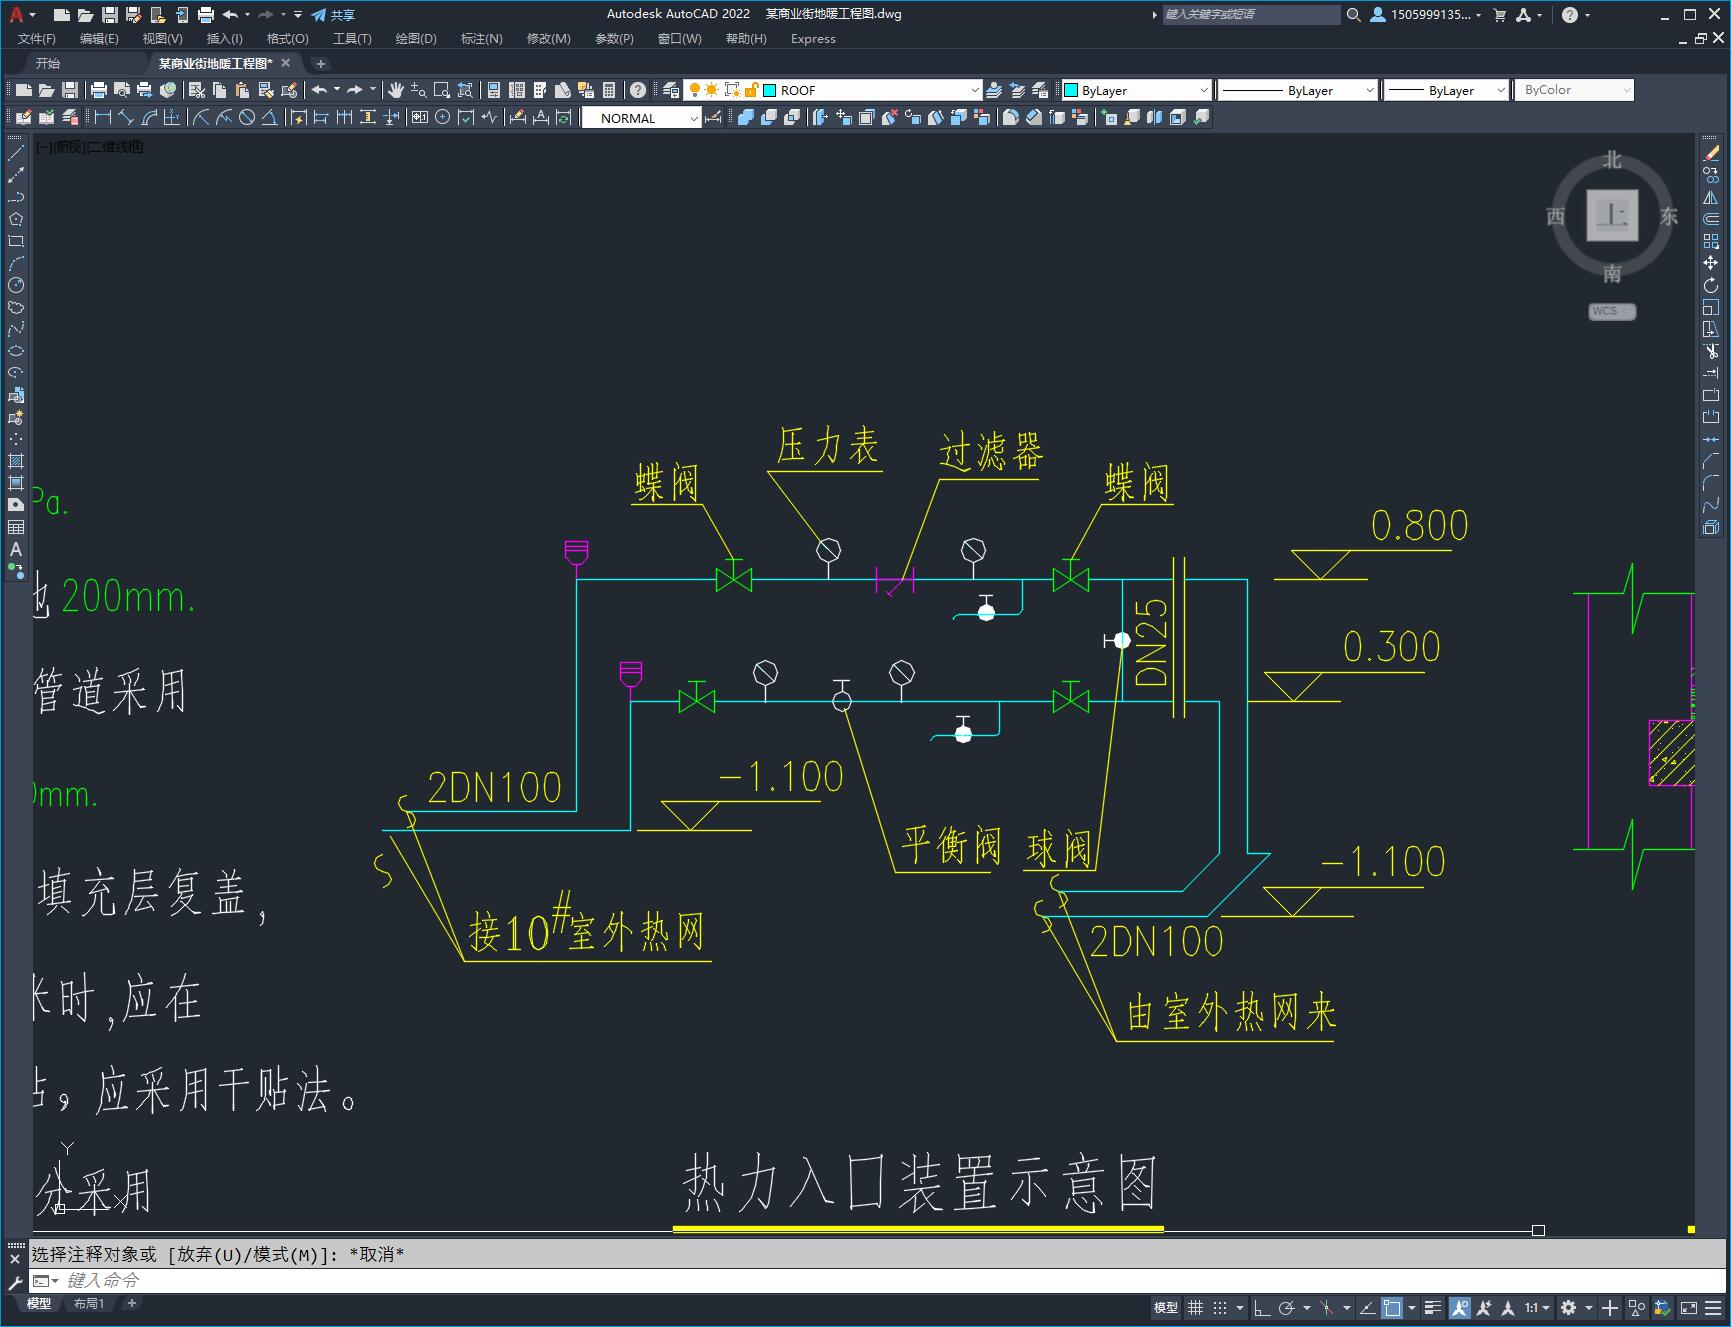Select the Line tool in draw toolbar
The image size is (1731, 1327).
point(16,153)
